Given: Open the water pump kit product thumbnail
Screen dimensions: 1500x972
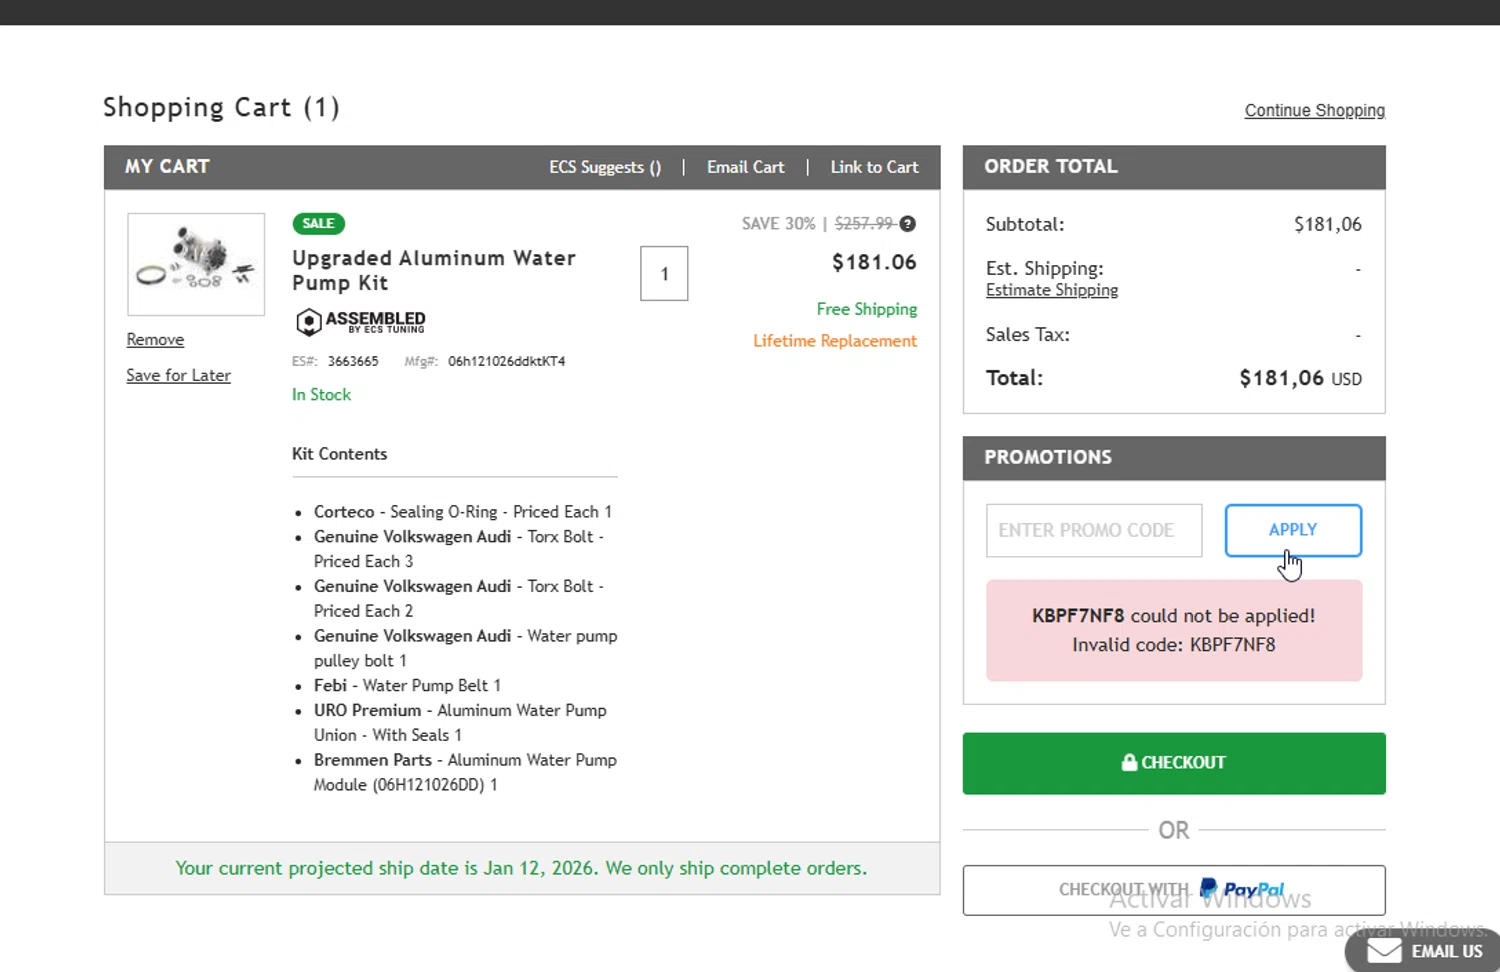Looking at the screenshot, I should pyautogui.click(x=196, y=264).
